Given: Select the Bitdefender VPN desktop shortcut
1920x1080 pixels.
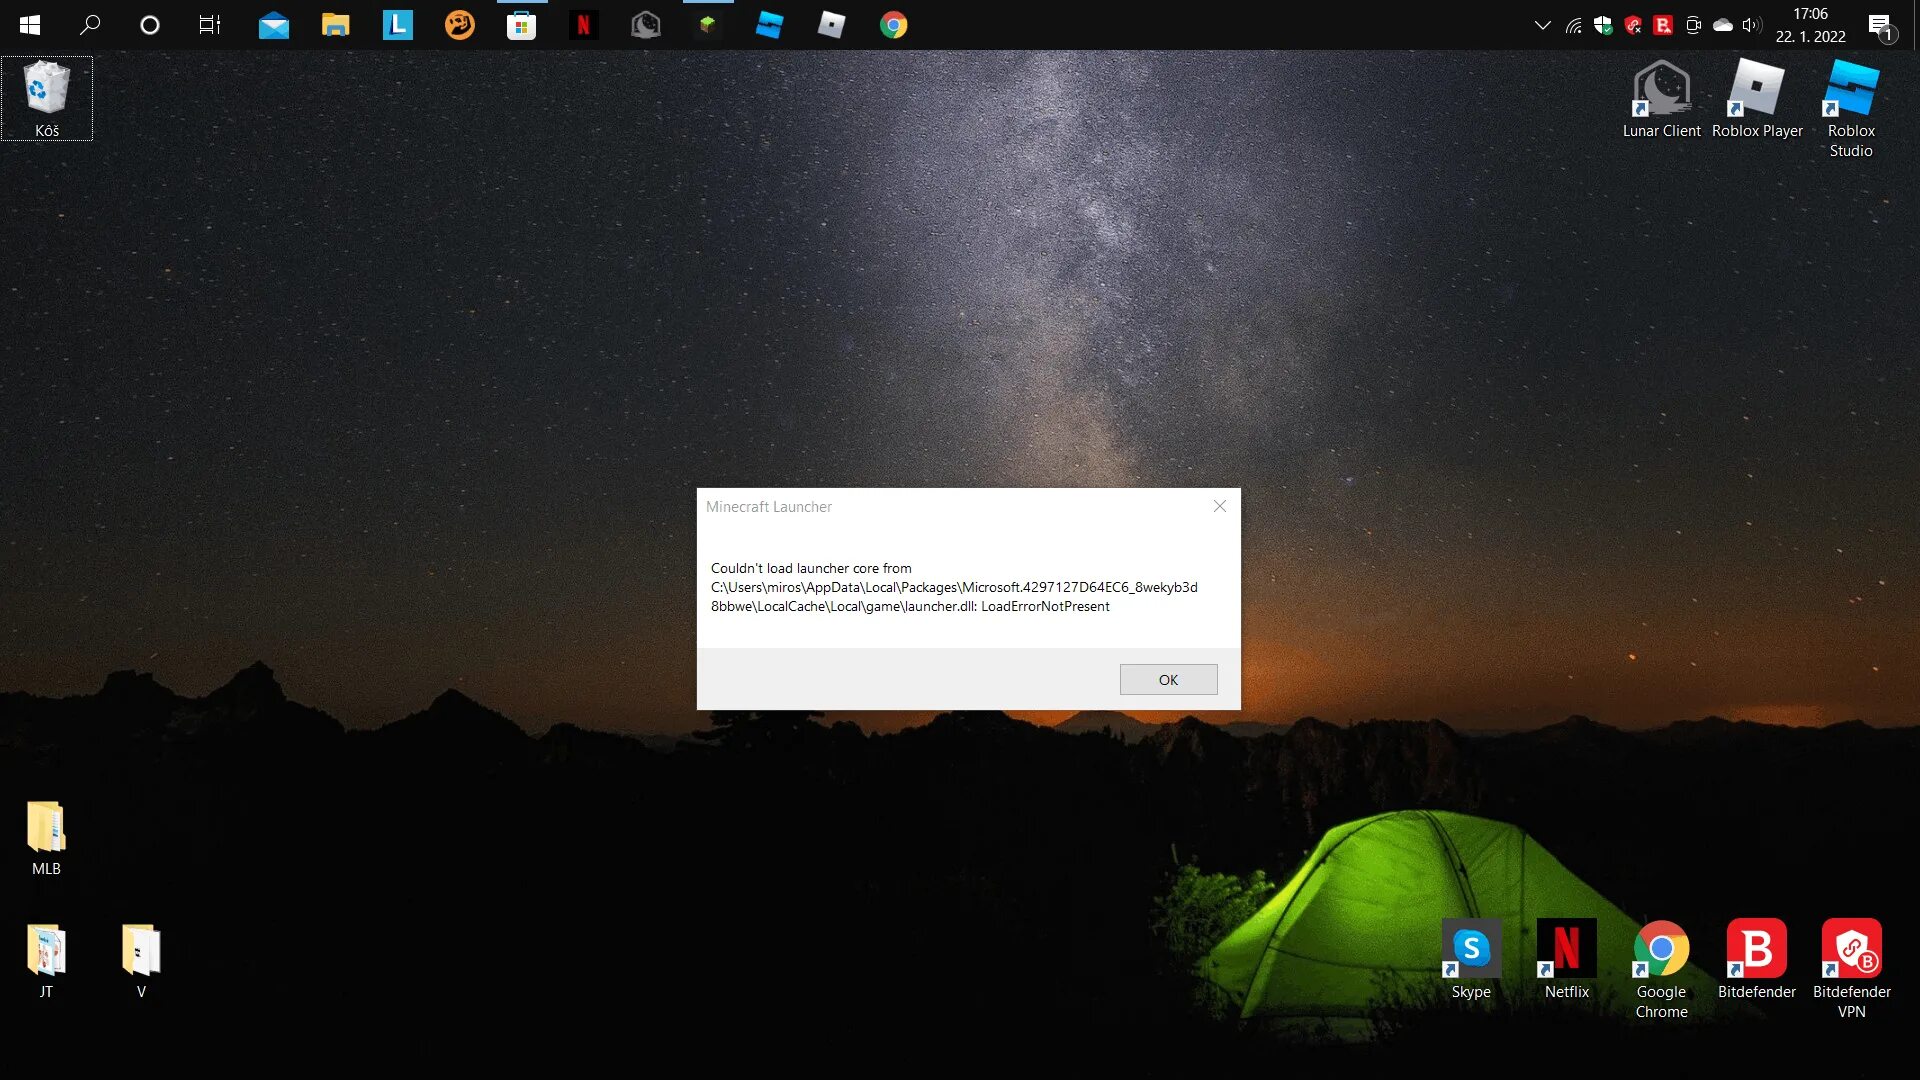Looking at the screenshot, I should 1851,969.
